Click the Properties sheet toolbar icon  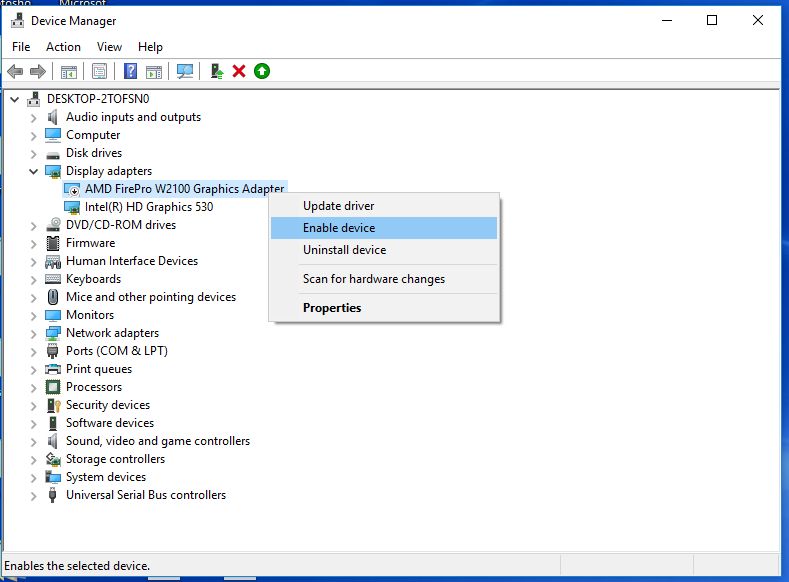(x=99, y=71)
